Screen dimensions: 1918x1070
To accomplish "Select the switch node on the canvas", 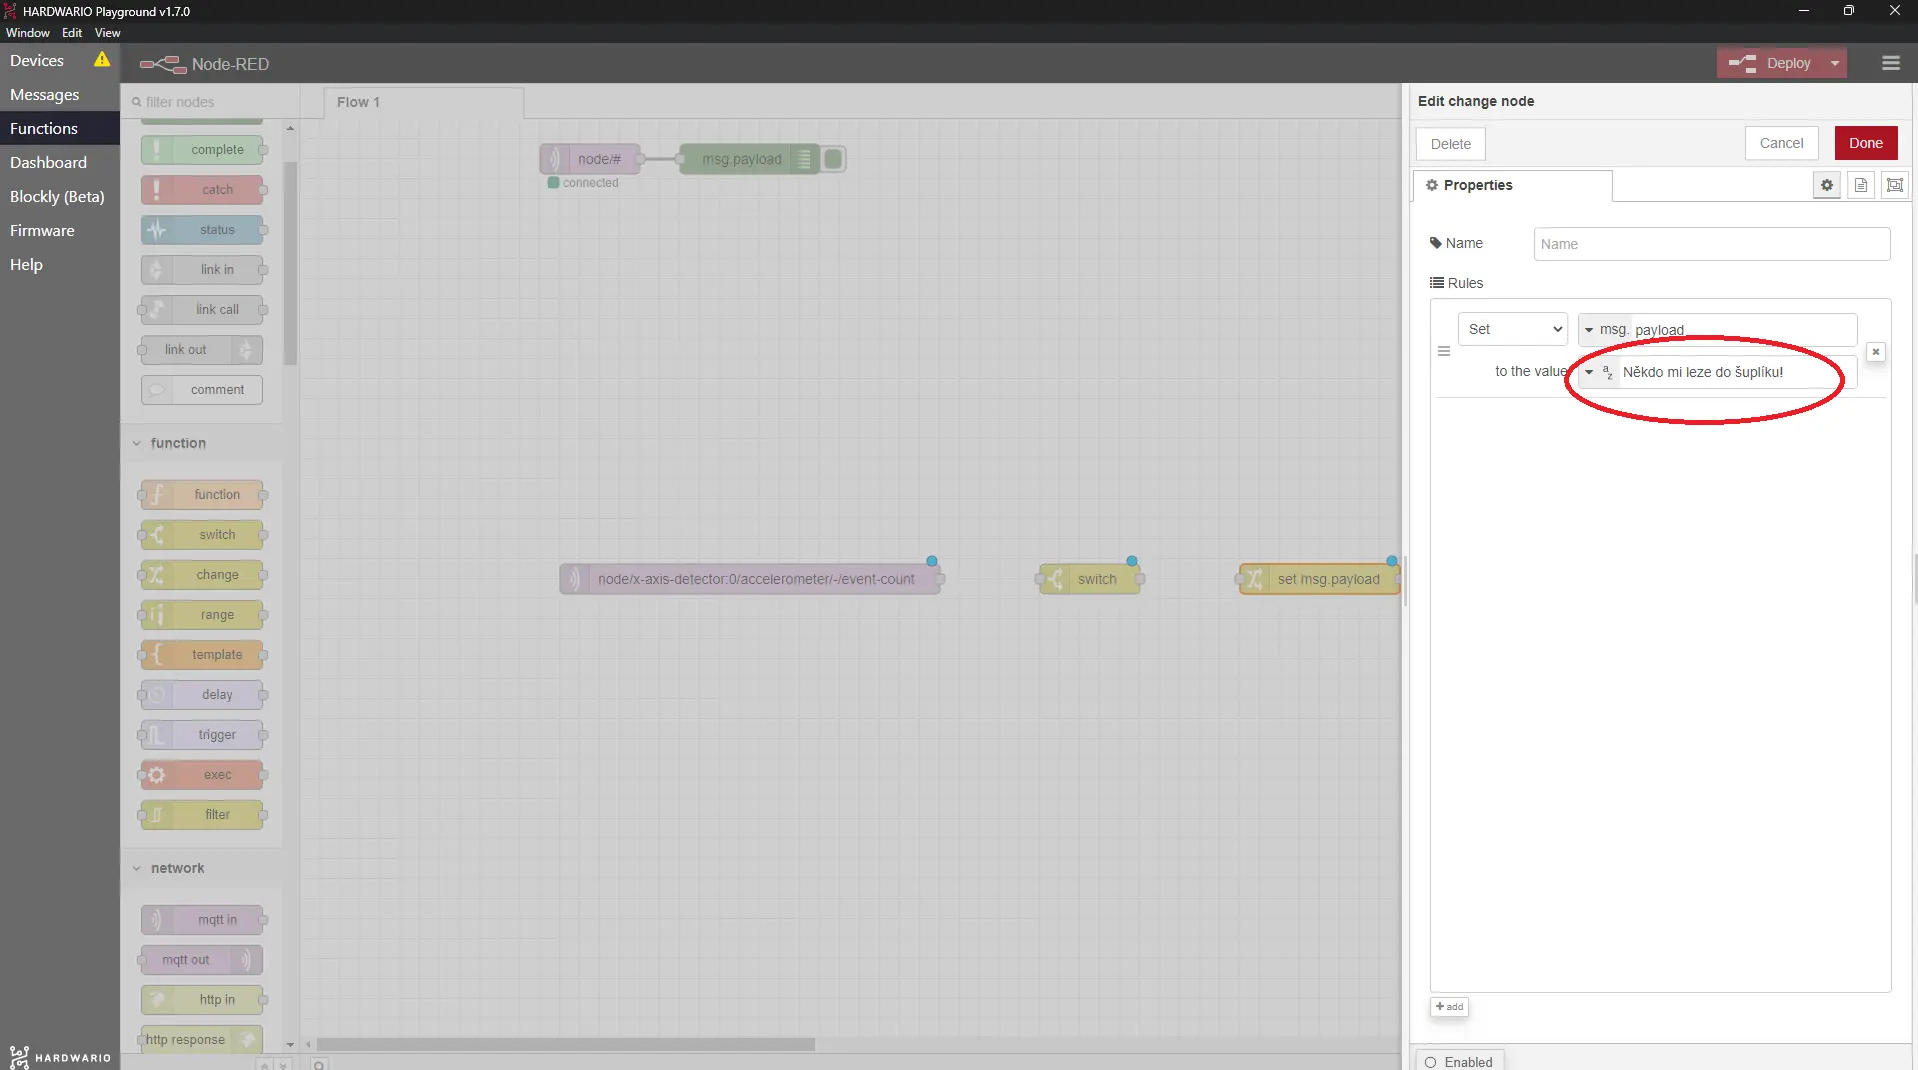I will pos(1090,579).
